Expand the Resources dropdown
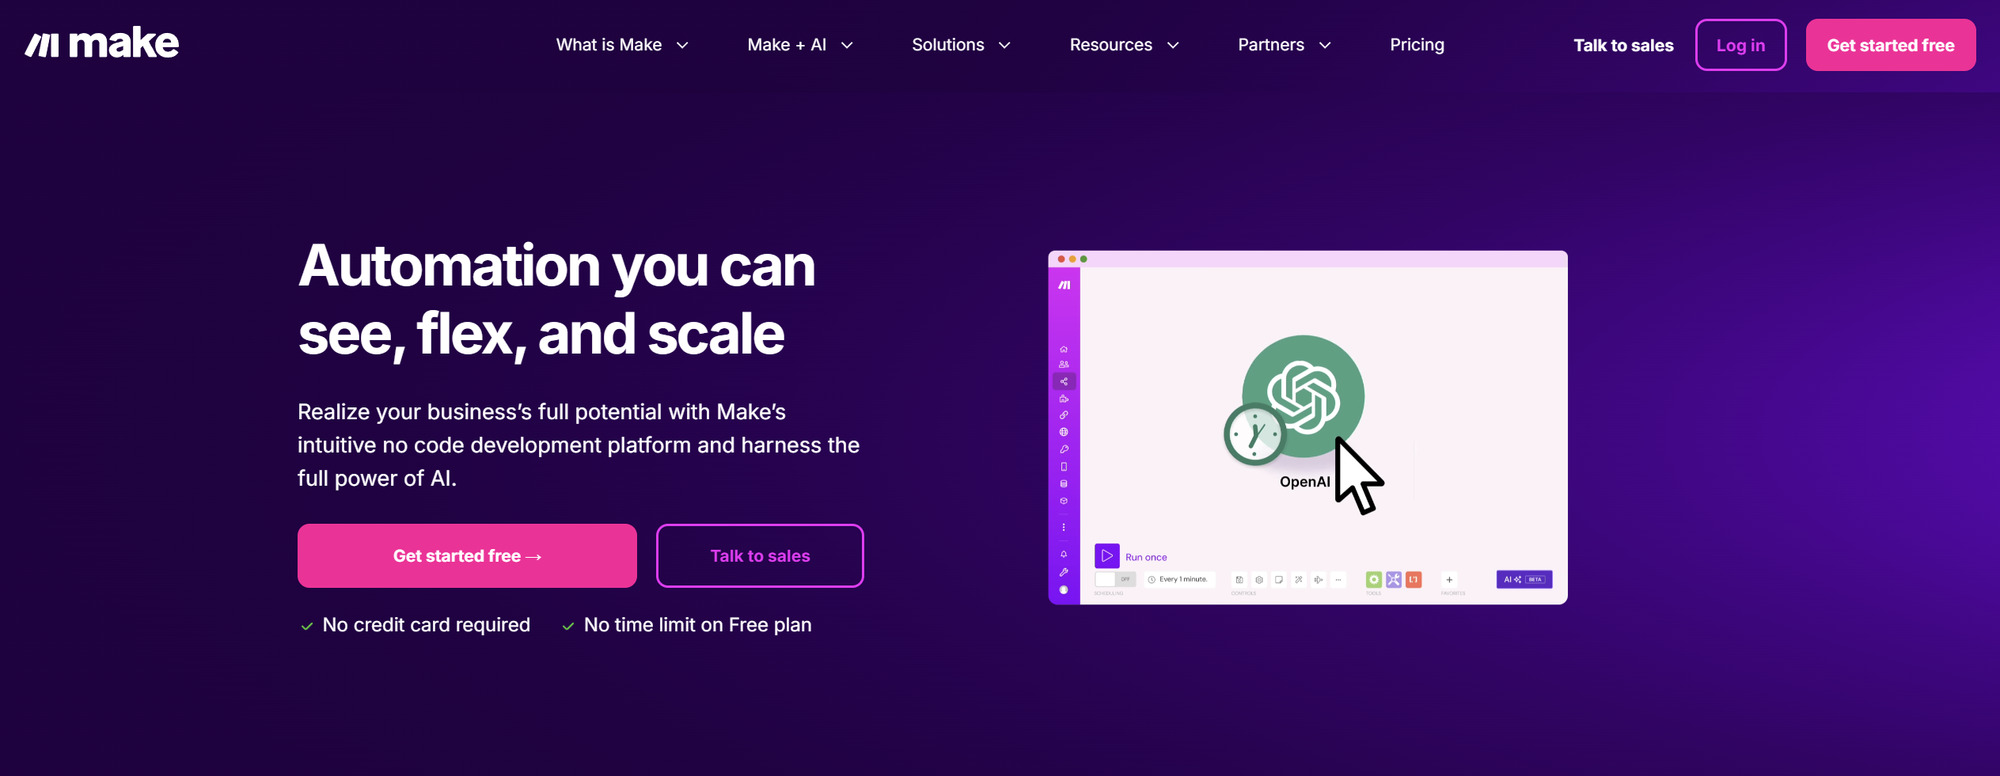Image resolution: width=2000 pixels, height=776 pixels. coord(1124,45)
